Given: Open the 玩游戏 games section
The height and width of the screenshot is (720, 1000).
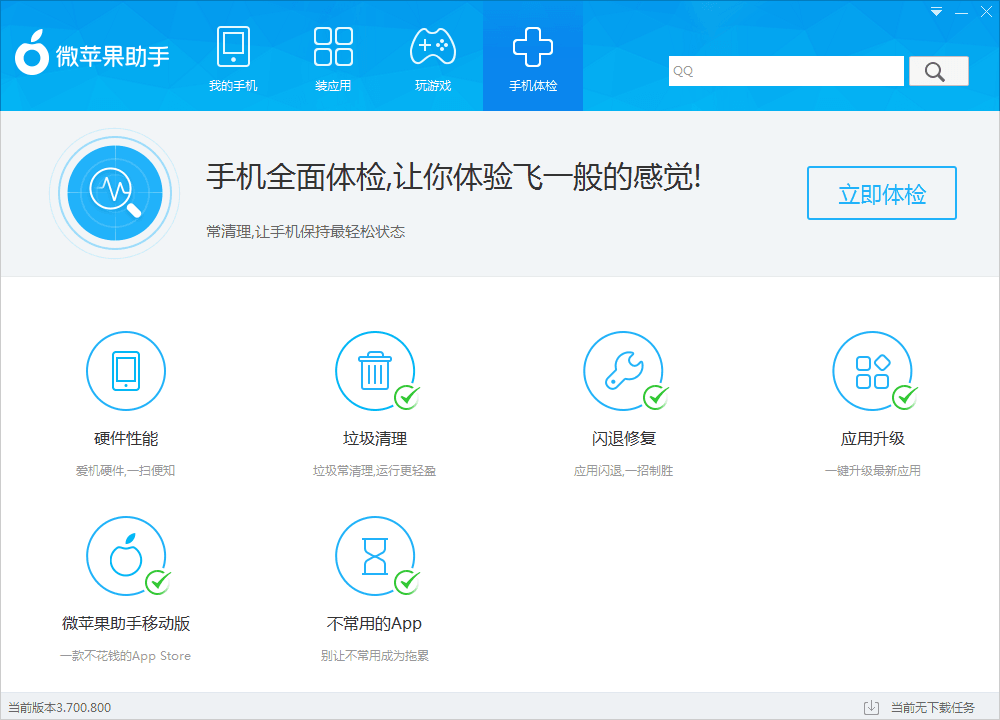Looking at the screenshot, I should pos(433,56).
